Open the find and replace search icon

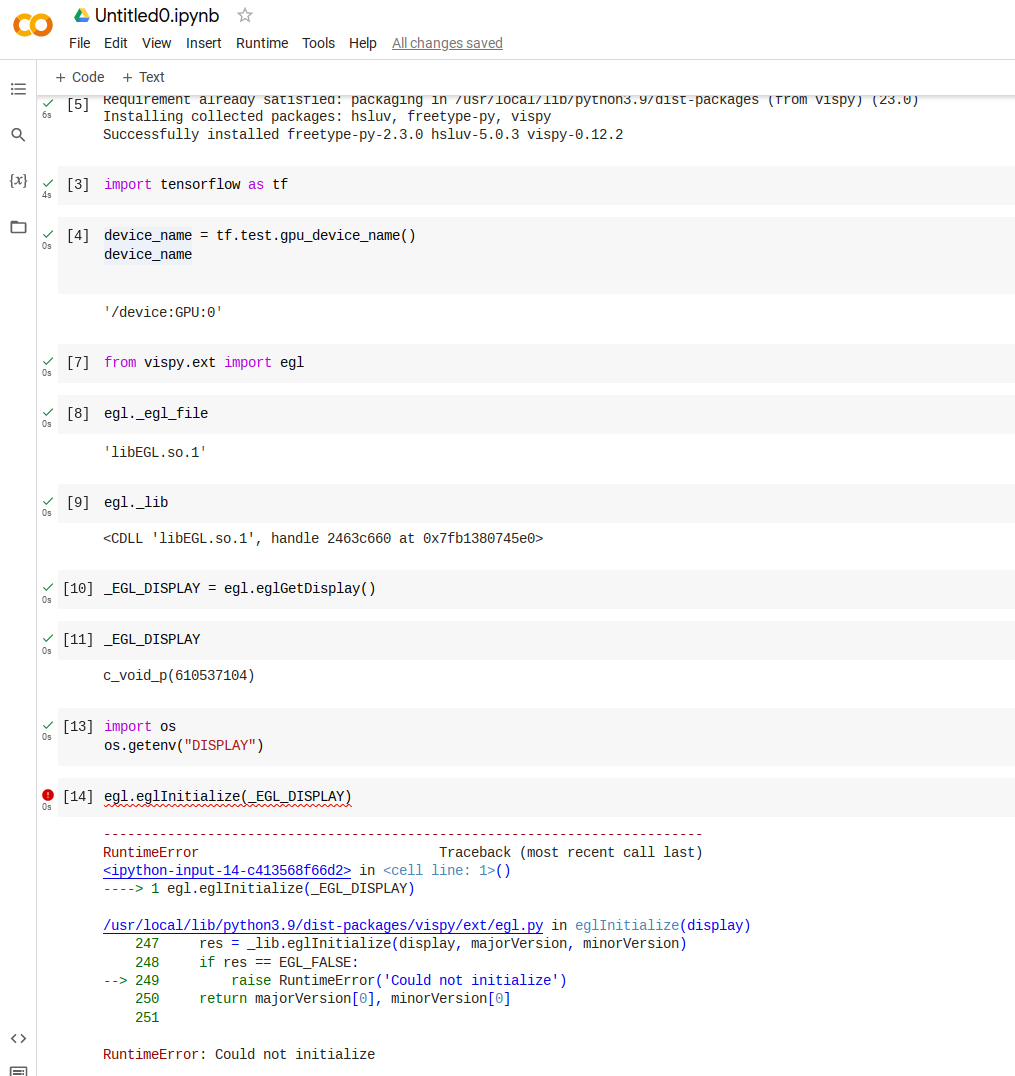[x=19, y=134]
